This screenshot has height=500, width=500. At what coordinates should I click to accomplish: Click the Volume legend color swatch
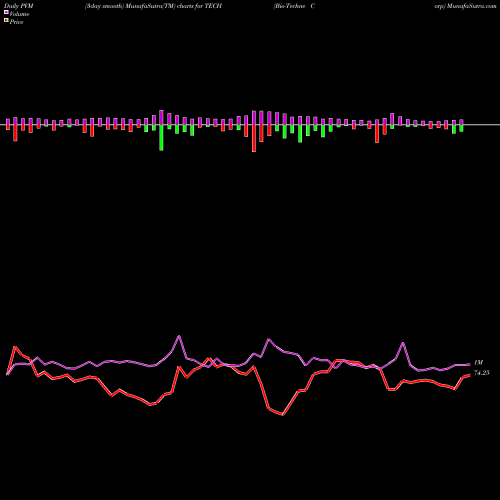coord(6,12)
